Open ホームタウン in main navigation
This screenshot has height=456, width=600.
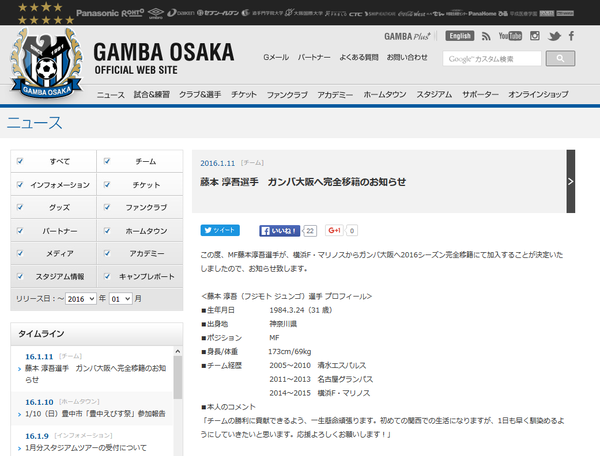pos(385,94)
